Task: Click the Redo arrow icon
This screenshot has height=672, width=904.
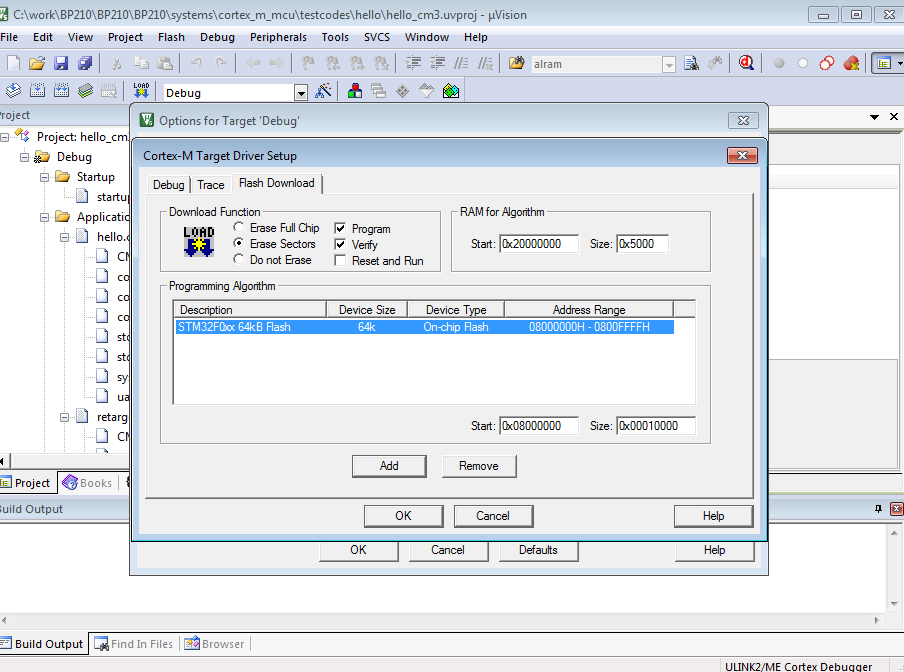Action: [221, 63]
